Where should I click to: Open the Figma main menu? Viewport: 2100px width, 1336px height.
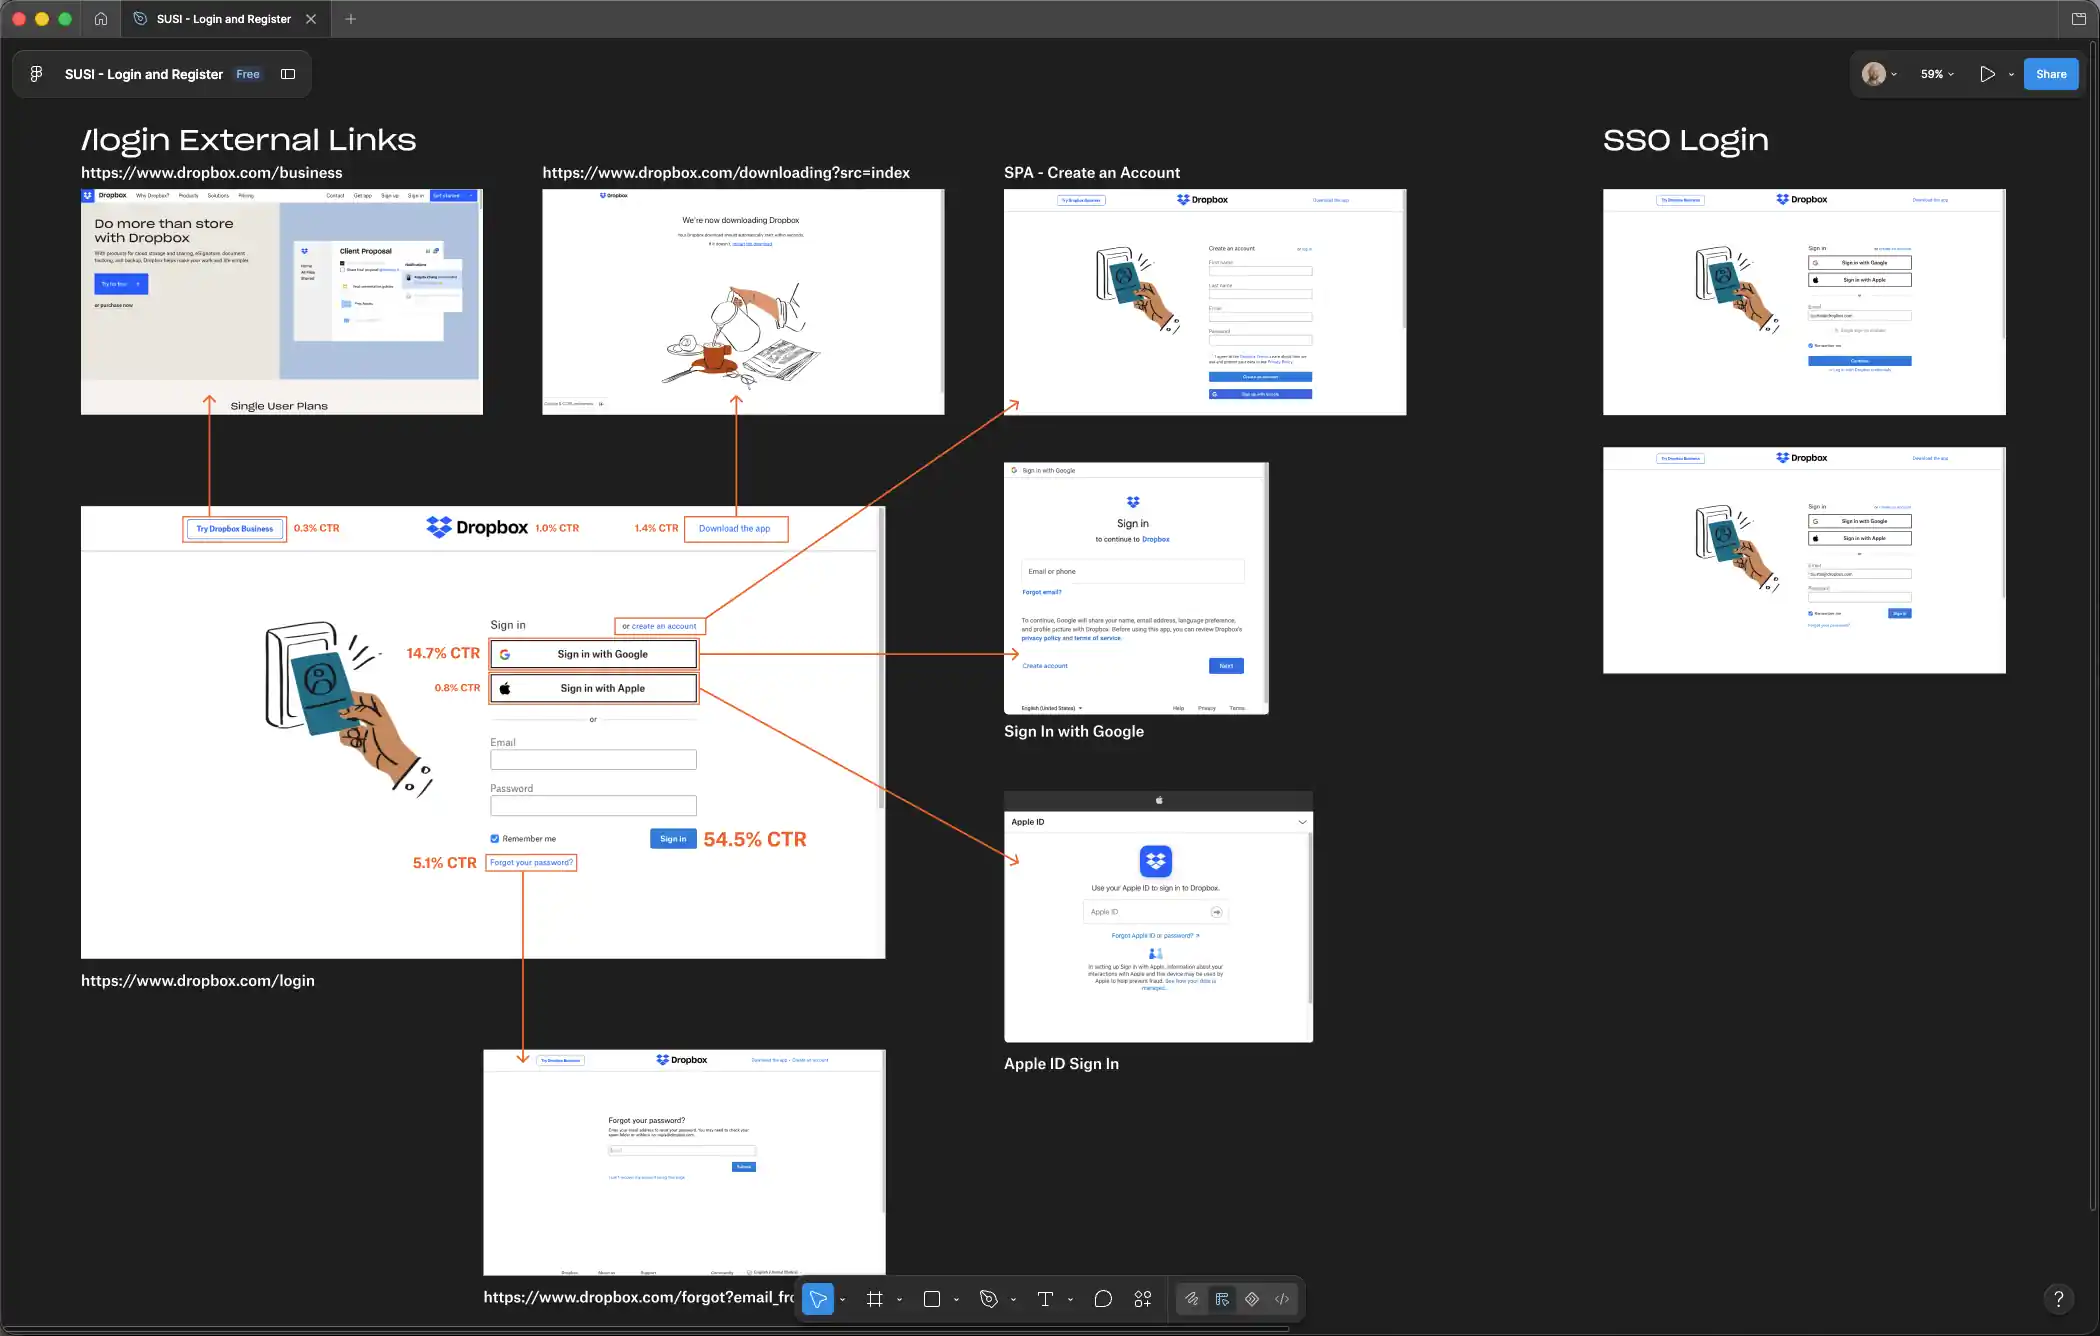36,74
